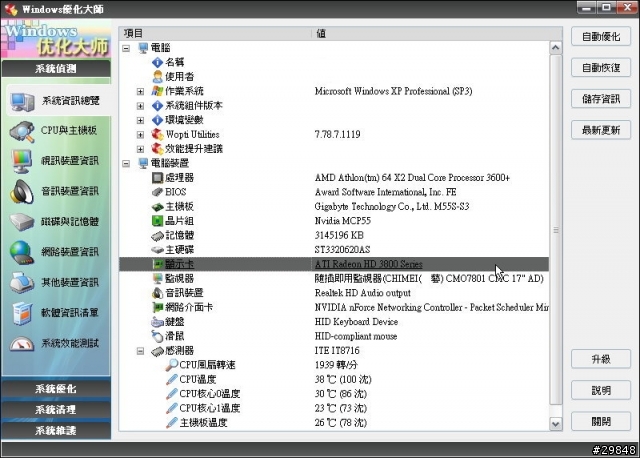Switch to 系統偵測 section tab
Screen dimensions: 640x458
coord(56,69)
